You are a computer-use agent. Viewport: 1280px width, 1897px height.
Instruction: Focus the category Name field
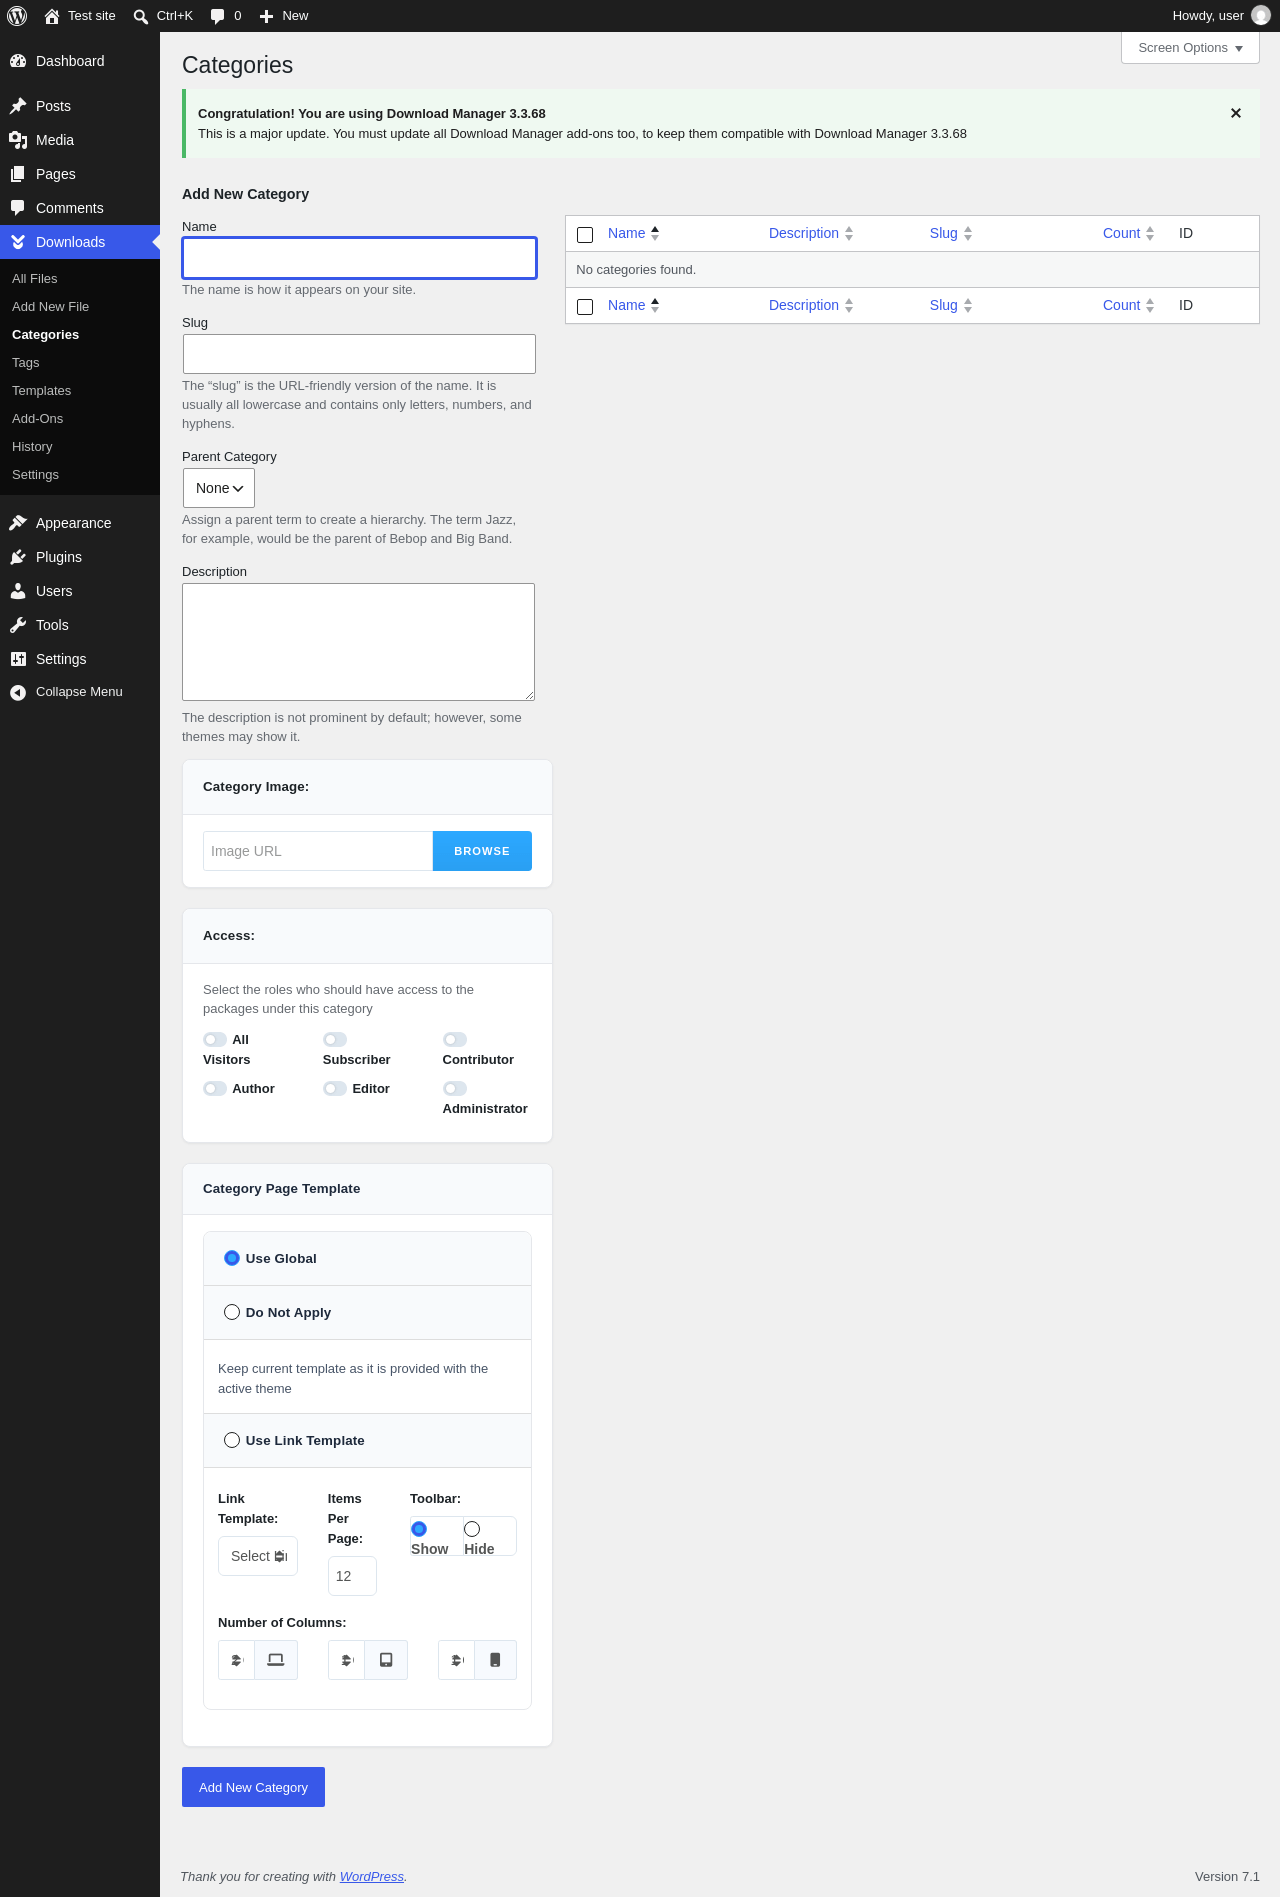[x=359, y=258]
